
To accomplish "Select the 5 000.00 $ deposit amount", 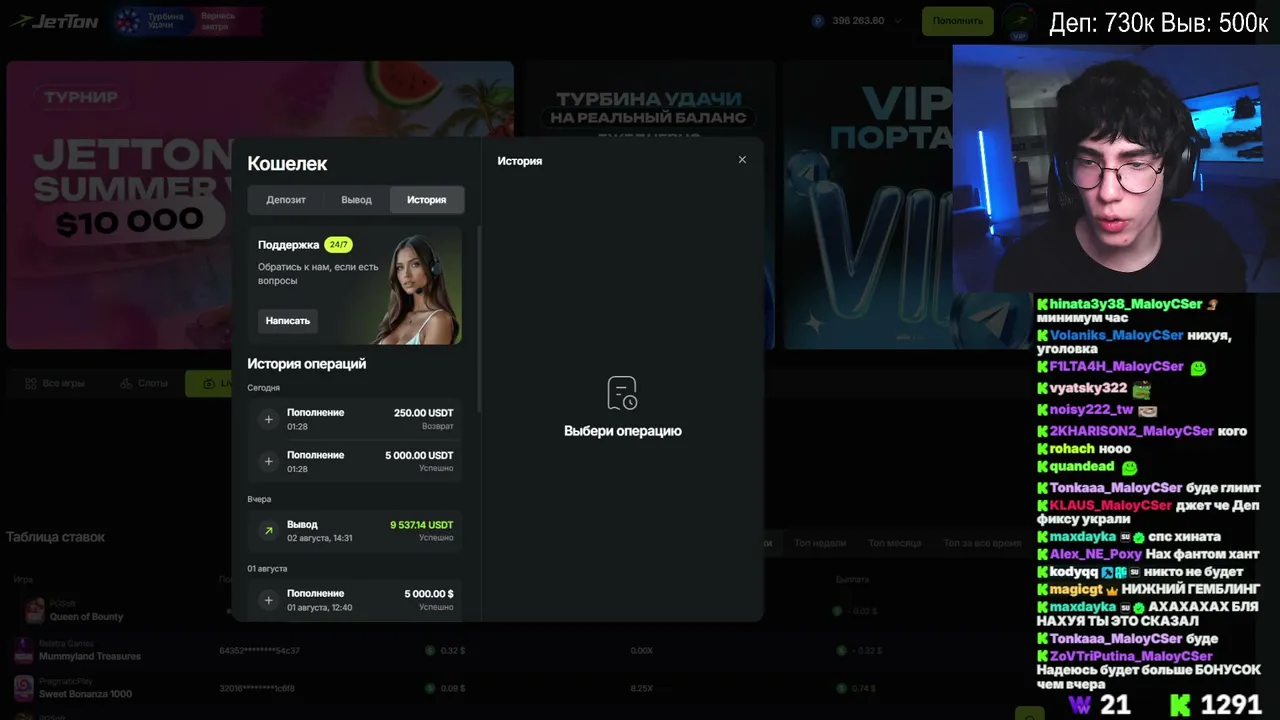I will (429, 594).
